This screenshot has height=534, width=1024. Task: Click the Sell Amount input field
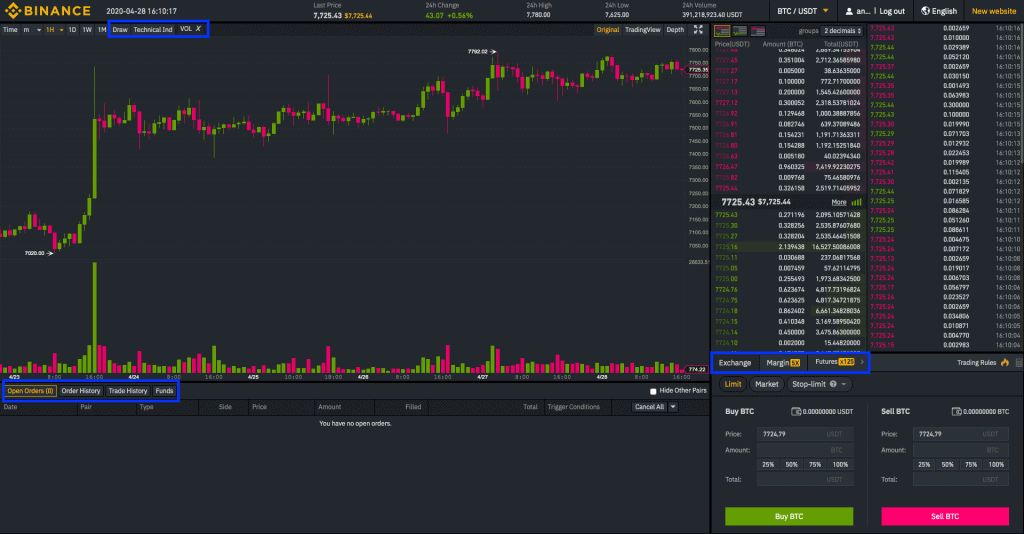click(961, 450)
